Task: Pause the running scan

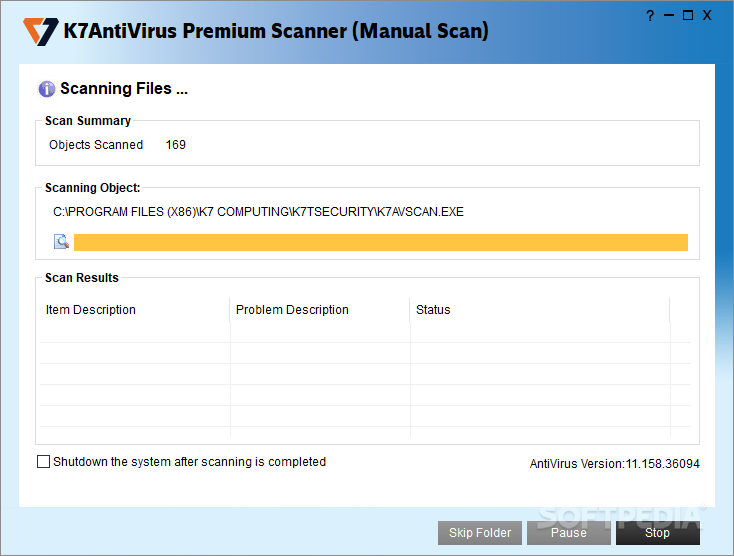Action: [x=569, y=533]
